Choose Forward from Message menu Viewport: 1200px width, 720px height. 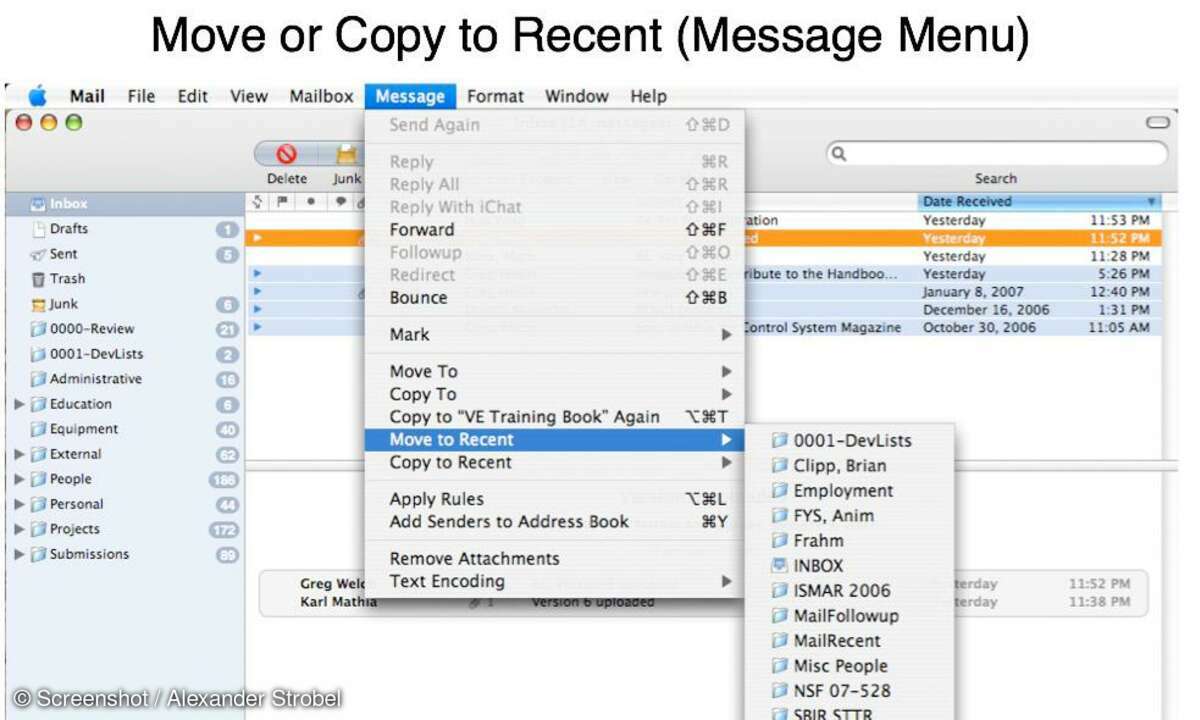click(554, 230)
